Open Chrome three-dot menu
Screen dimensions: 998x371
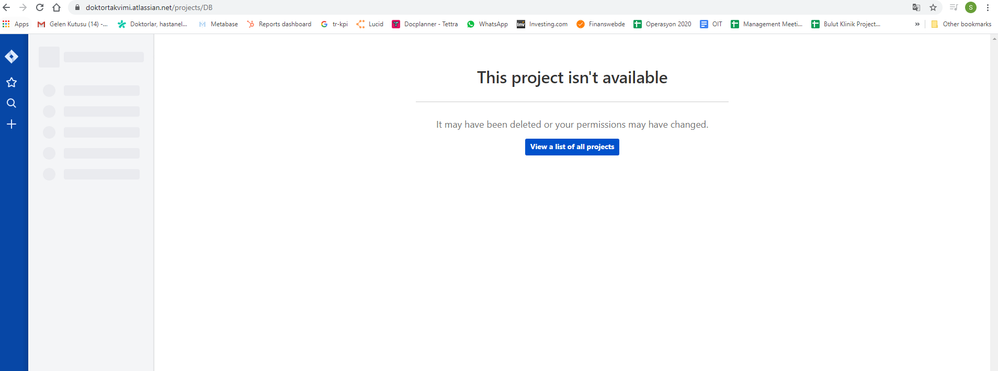988,8
